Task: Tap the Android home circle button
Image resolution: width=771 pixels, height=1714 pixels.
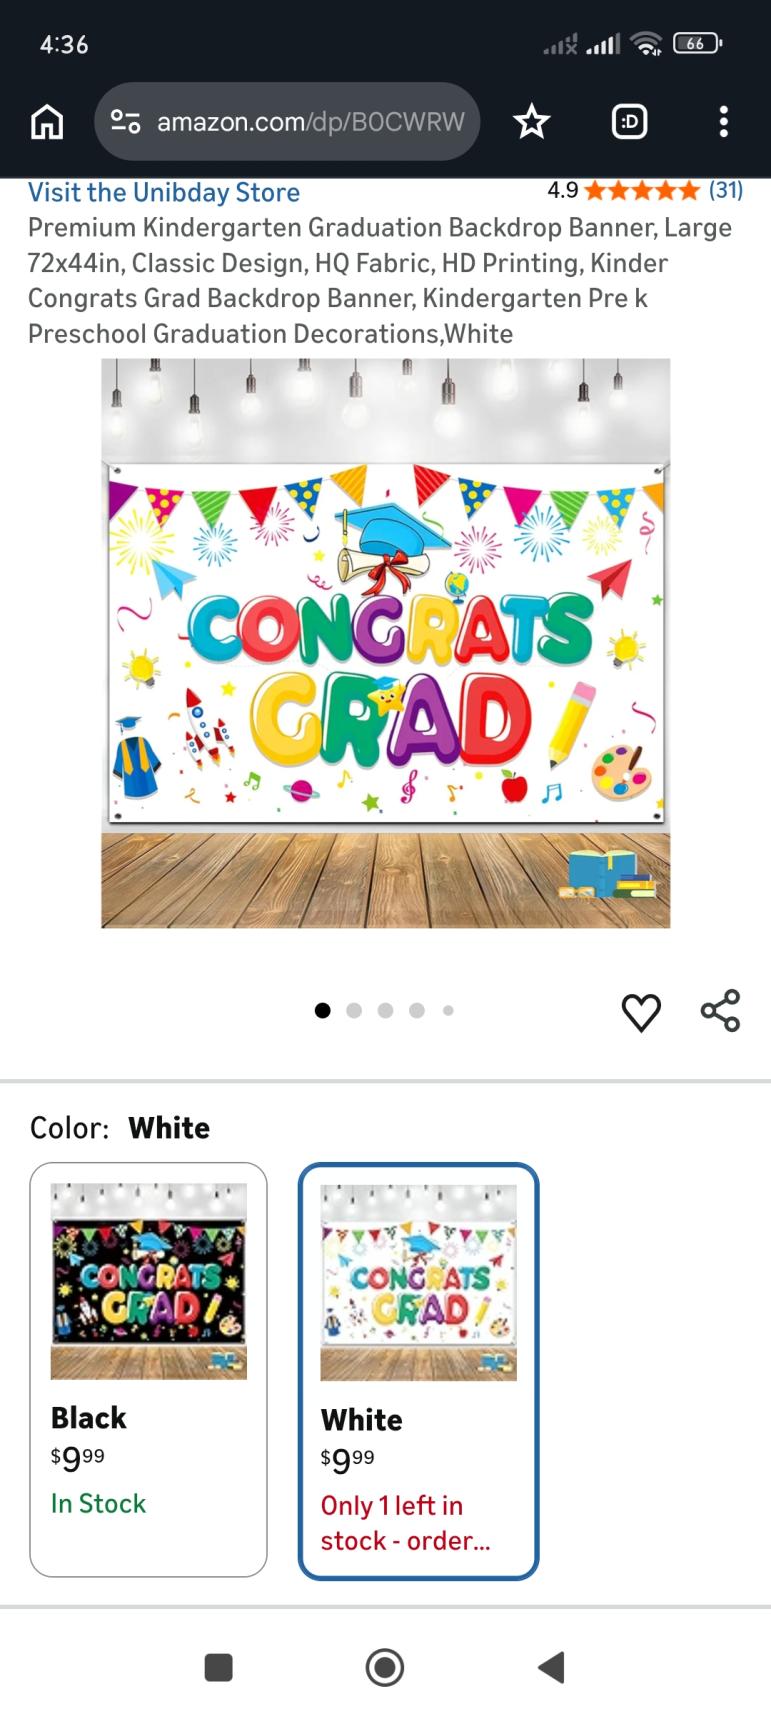Action: pos(385,1667)
